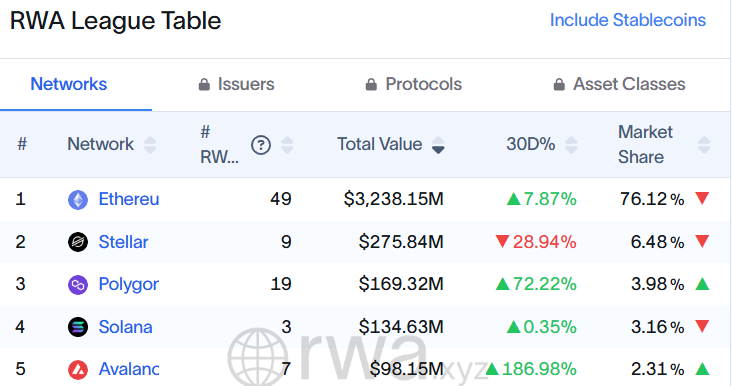This screenshot has width=732, height=386.
Task: Sort the table by Network column arrows
Action: [150, 145]
